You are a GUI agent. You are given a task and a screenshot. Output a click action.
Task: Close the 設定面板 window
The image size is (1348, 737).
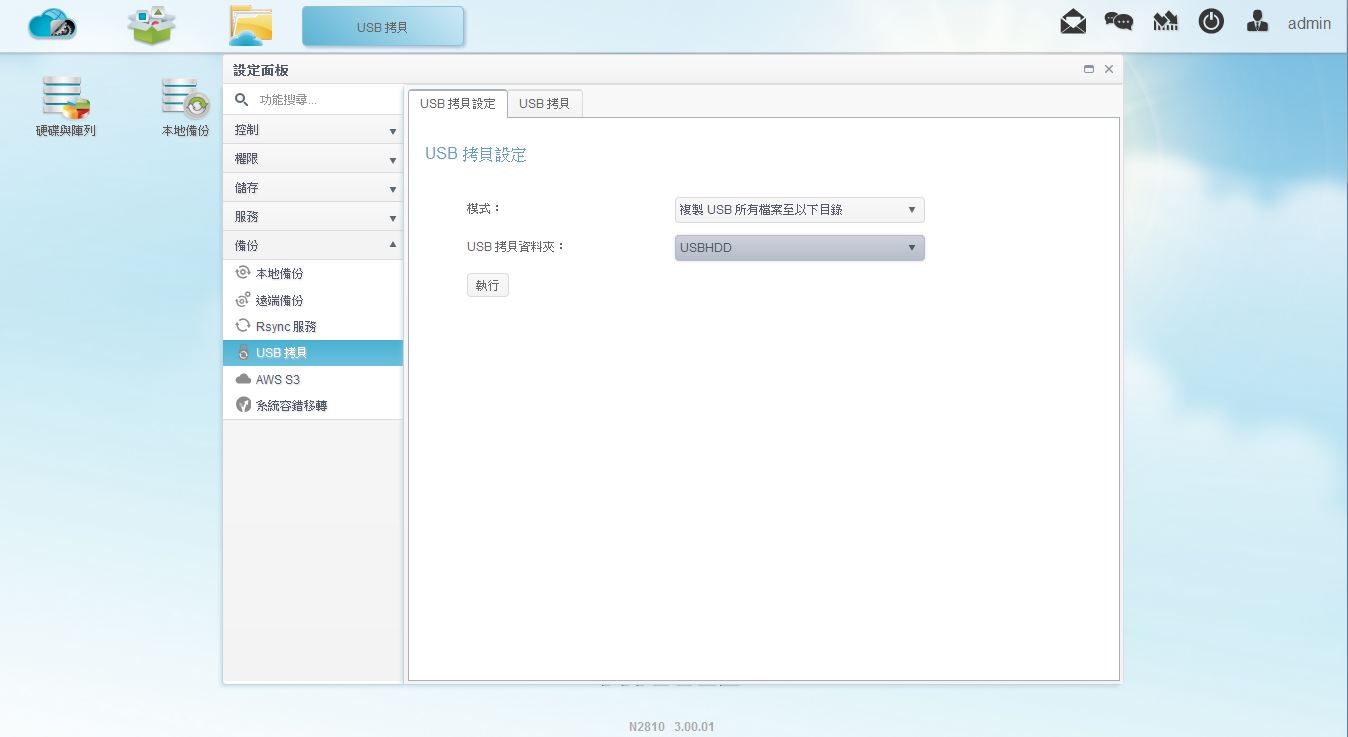[1108, 70]
